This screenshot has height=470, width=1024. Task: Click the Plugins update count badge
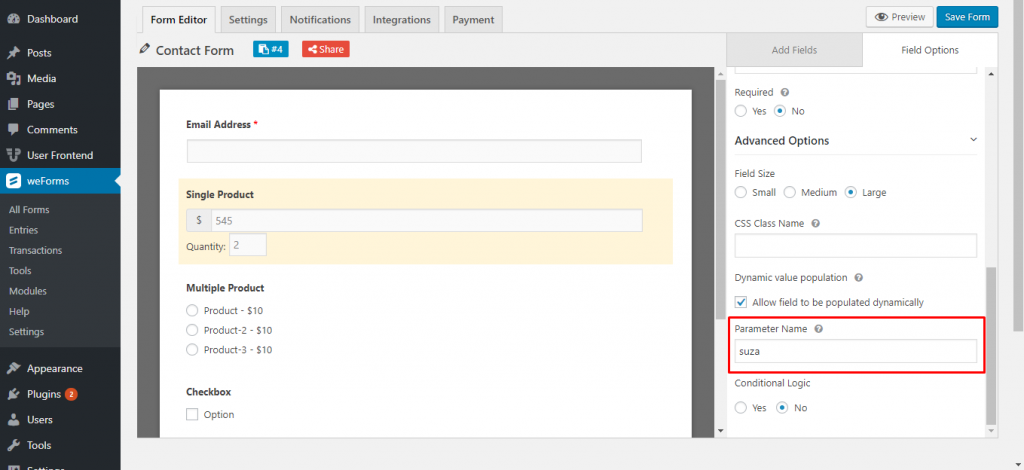click(x=71, y=394)
